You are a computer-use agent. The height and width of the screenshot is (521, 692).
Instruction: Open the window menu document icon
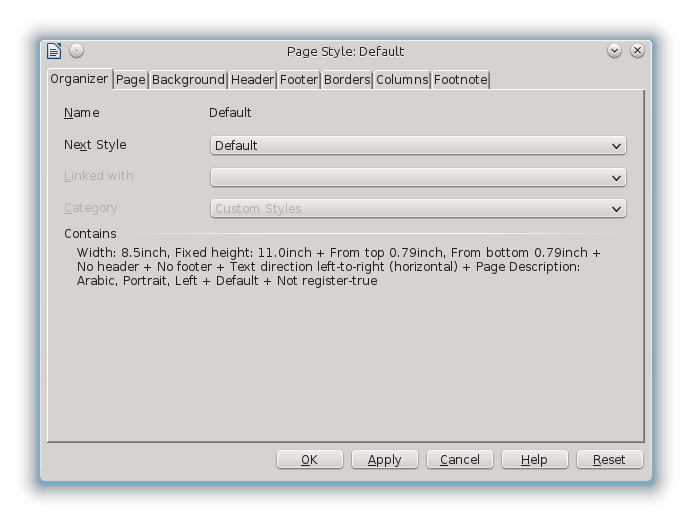[x=54, y=51]
